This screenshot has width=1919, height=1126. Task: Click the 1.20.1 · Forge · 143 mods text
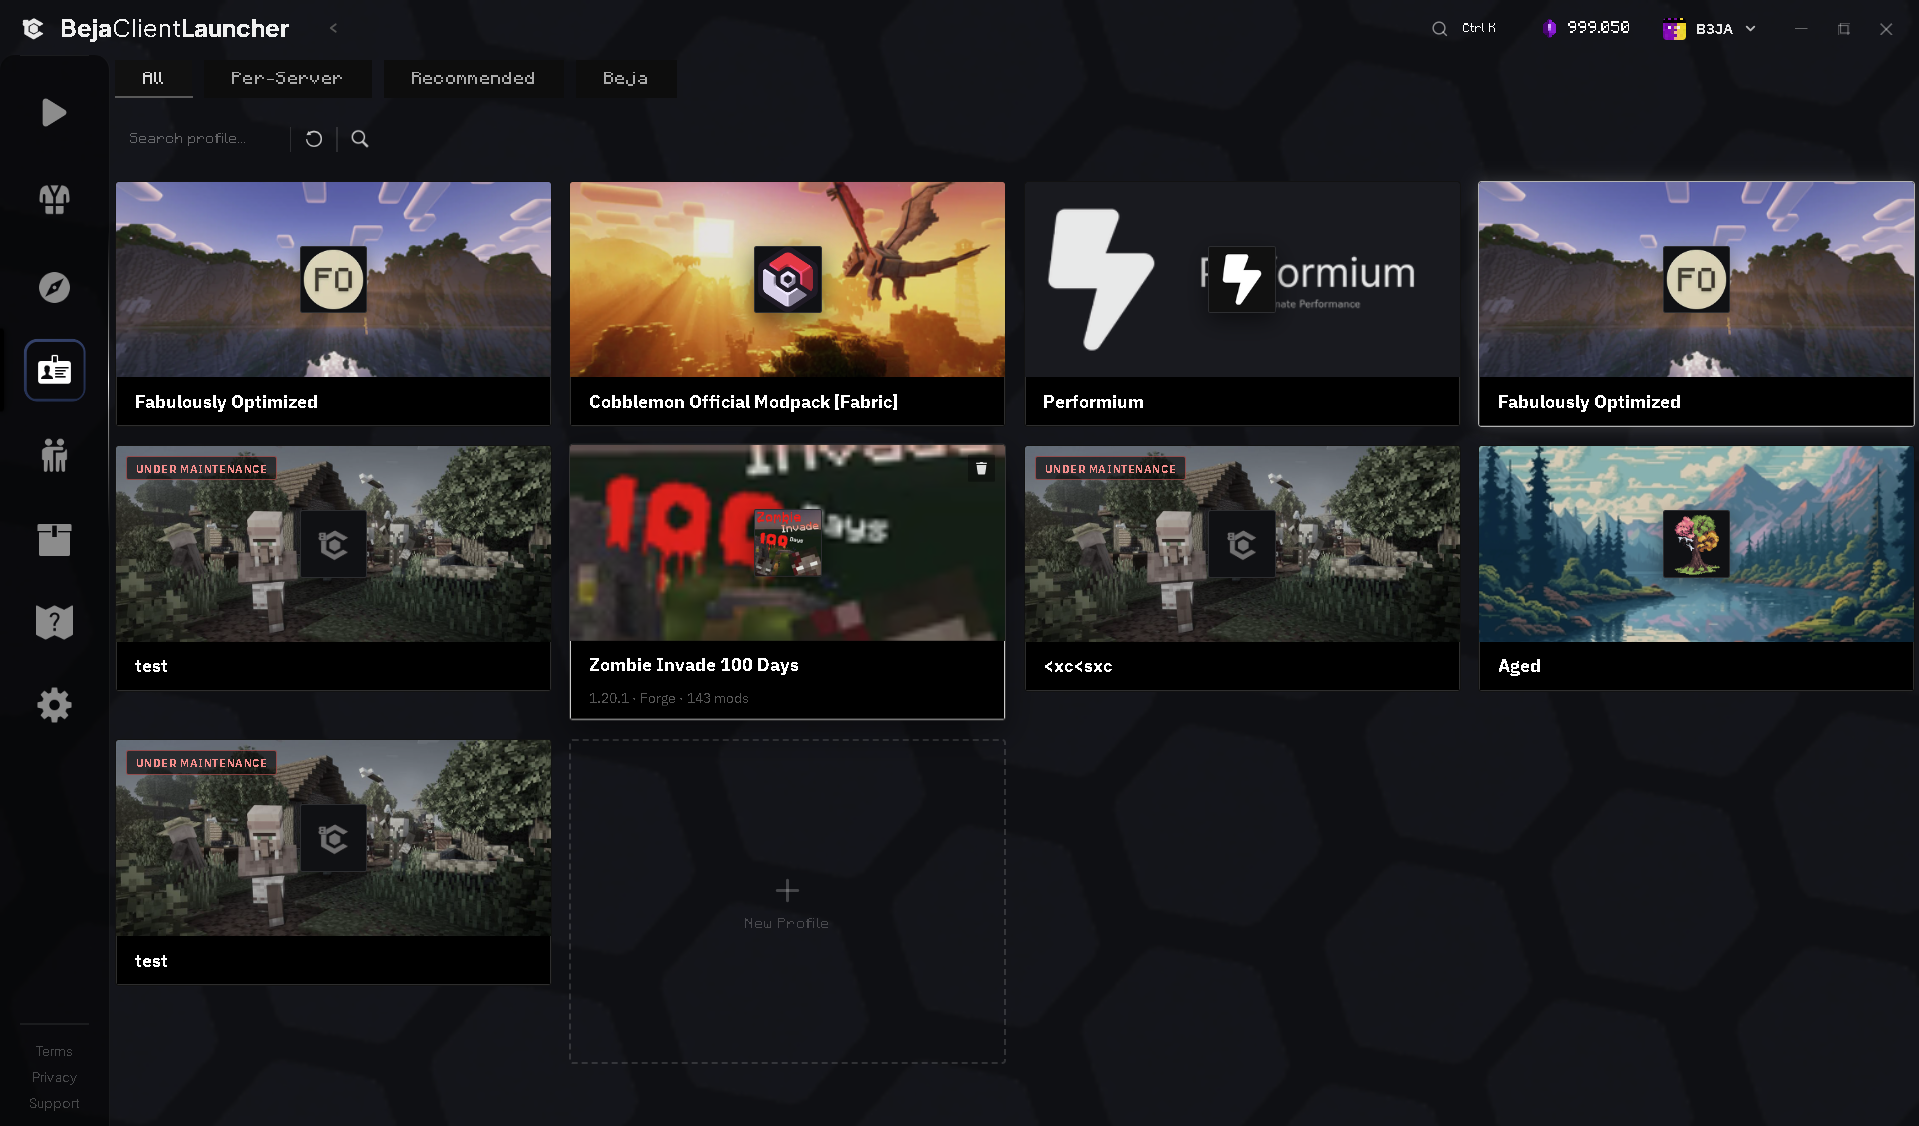pos(668,698)
